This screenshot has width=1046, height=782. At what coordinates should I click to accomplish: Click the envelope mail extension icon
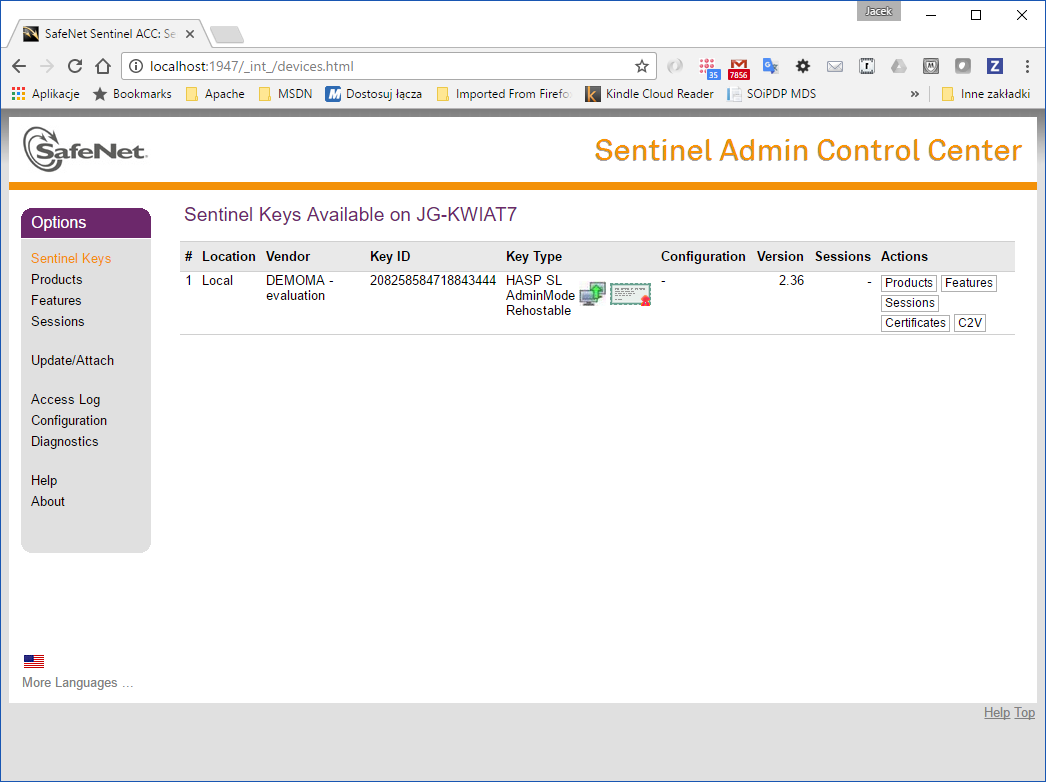point(835,66)
